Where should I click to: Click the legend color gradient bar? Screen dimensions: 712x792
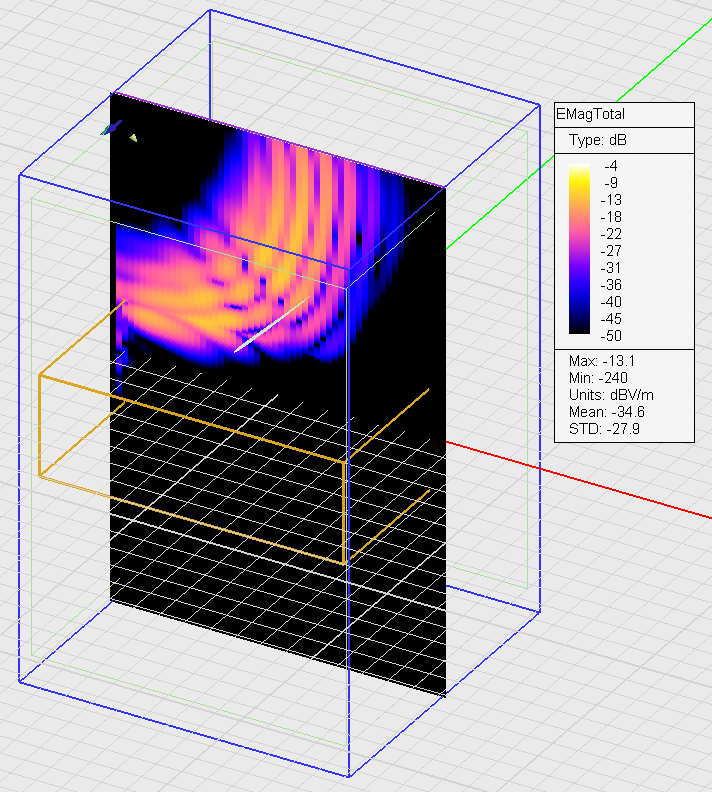579,247
